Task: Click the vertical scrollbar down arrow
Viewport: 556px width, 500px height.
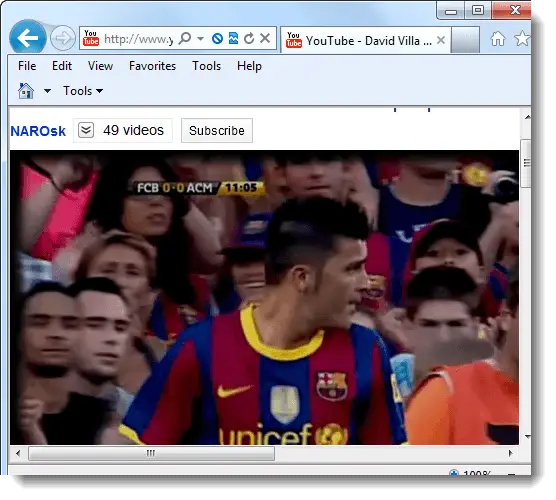Action: tap(527, 437)
